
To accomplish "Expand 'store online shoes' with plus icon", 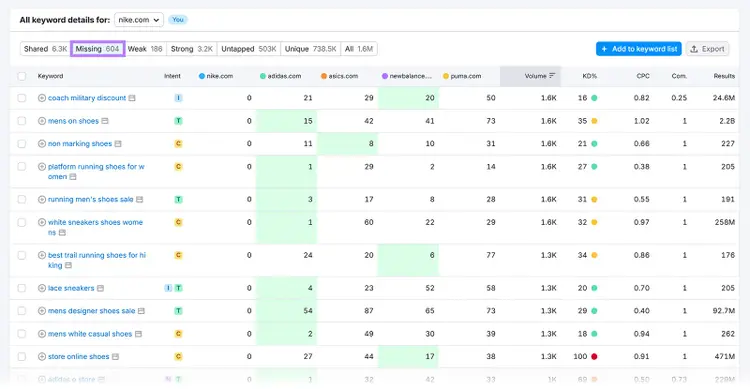I will coord(42,356).
